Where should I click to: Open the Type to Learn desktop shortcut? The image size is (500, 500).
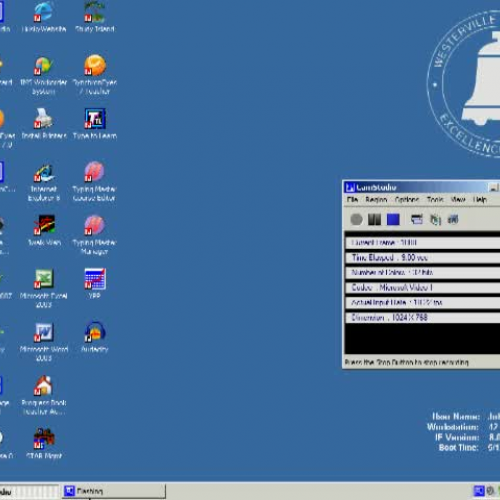95,123
